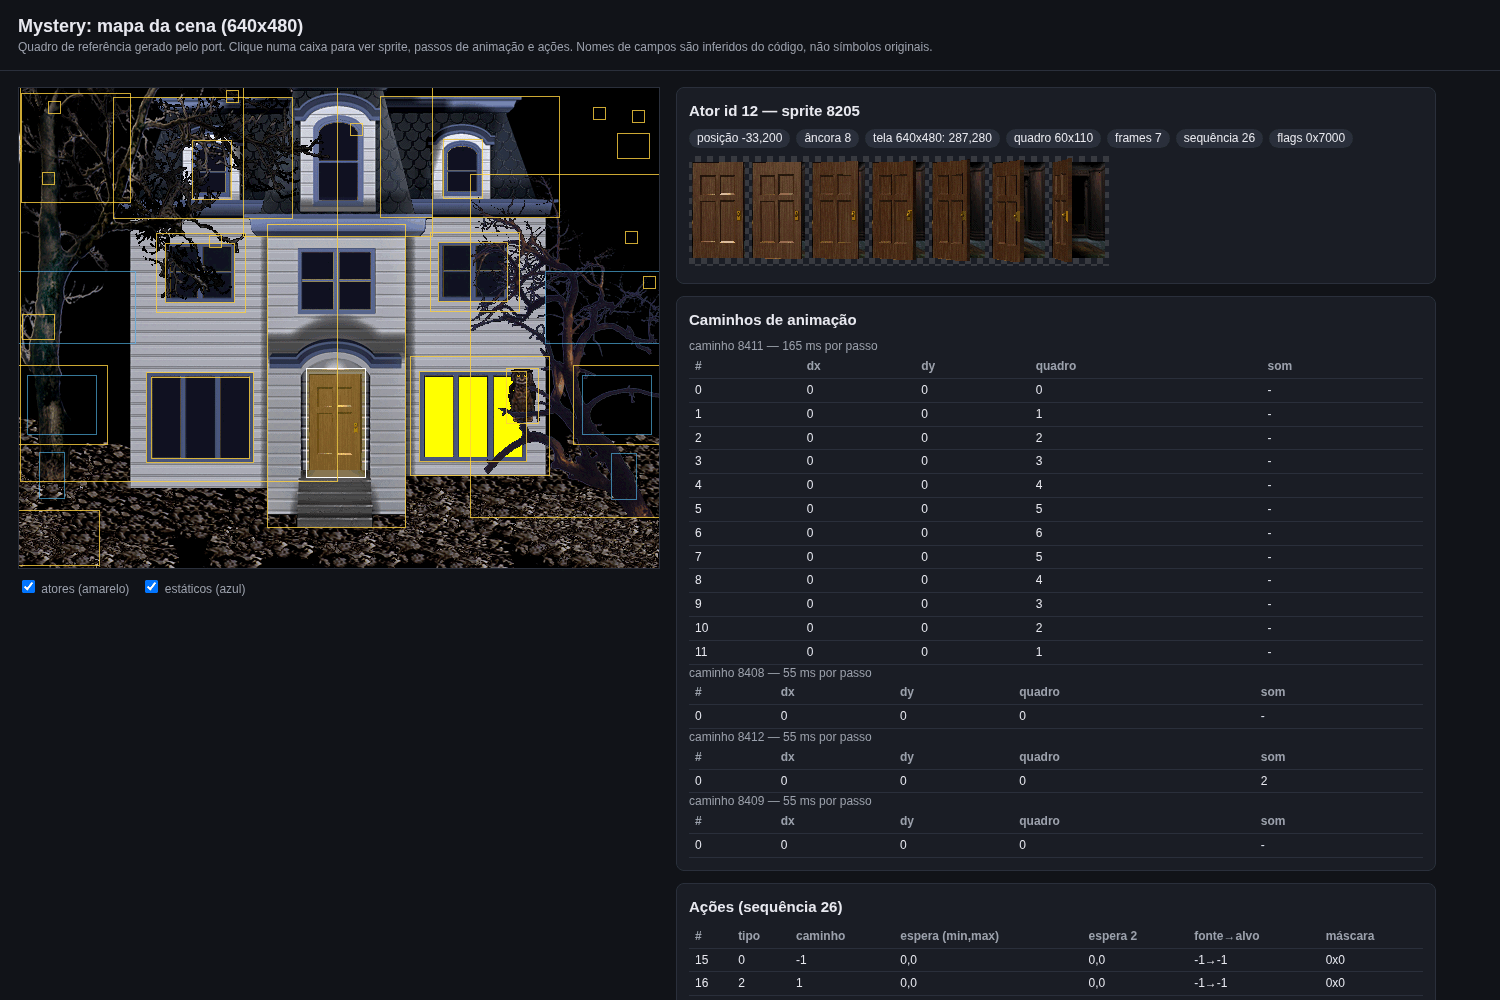
Task: Click the white-outlined rectangle in the top-right sky
Action: (x=633, y=146)
